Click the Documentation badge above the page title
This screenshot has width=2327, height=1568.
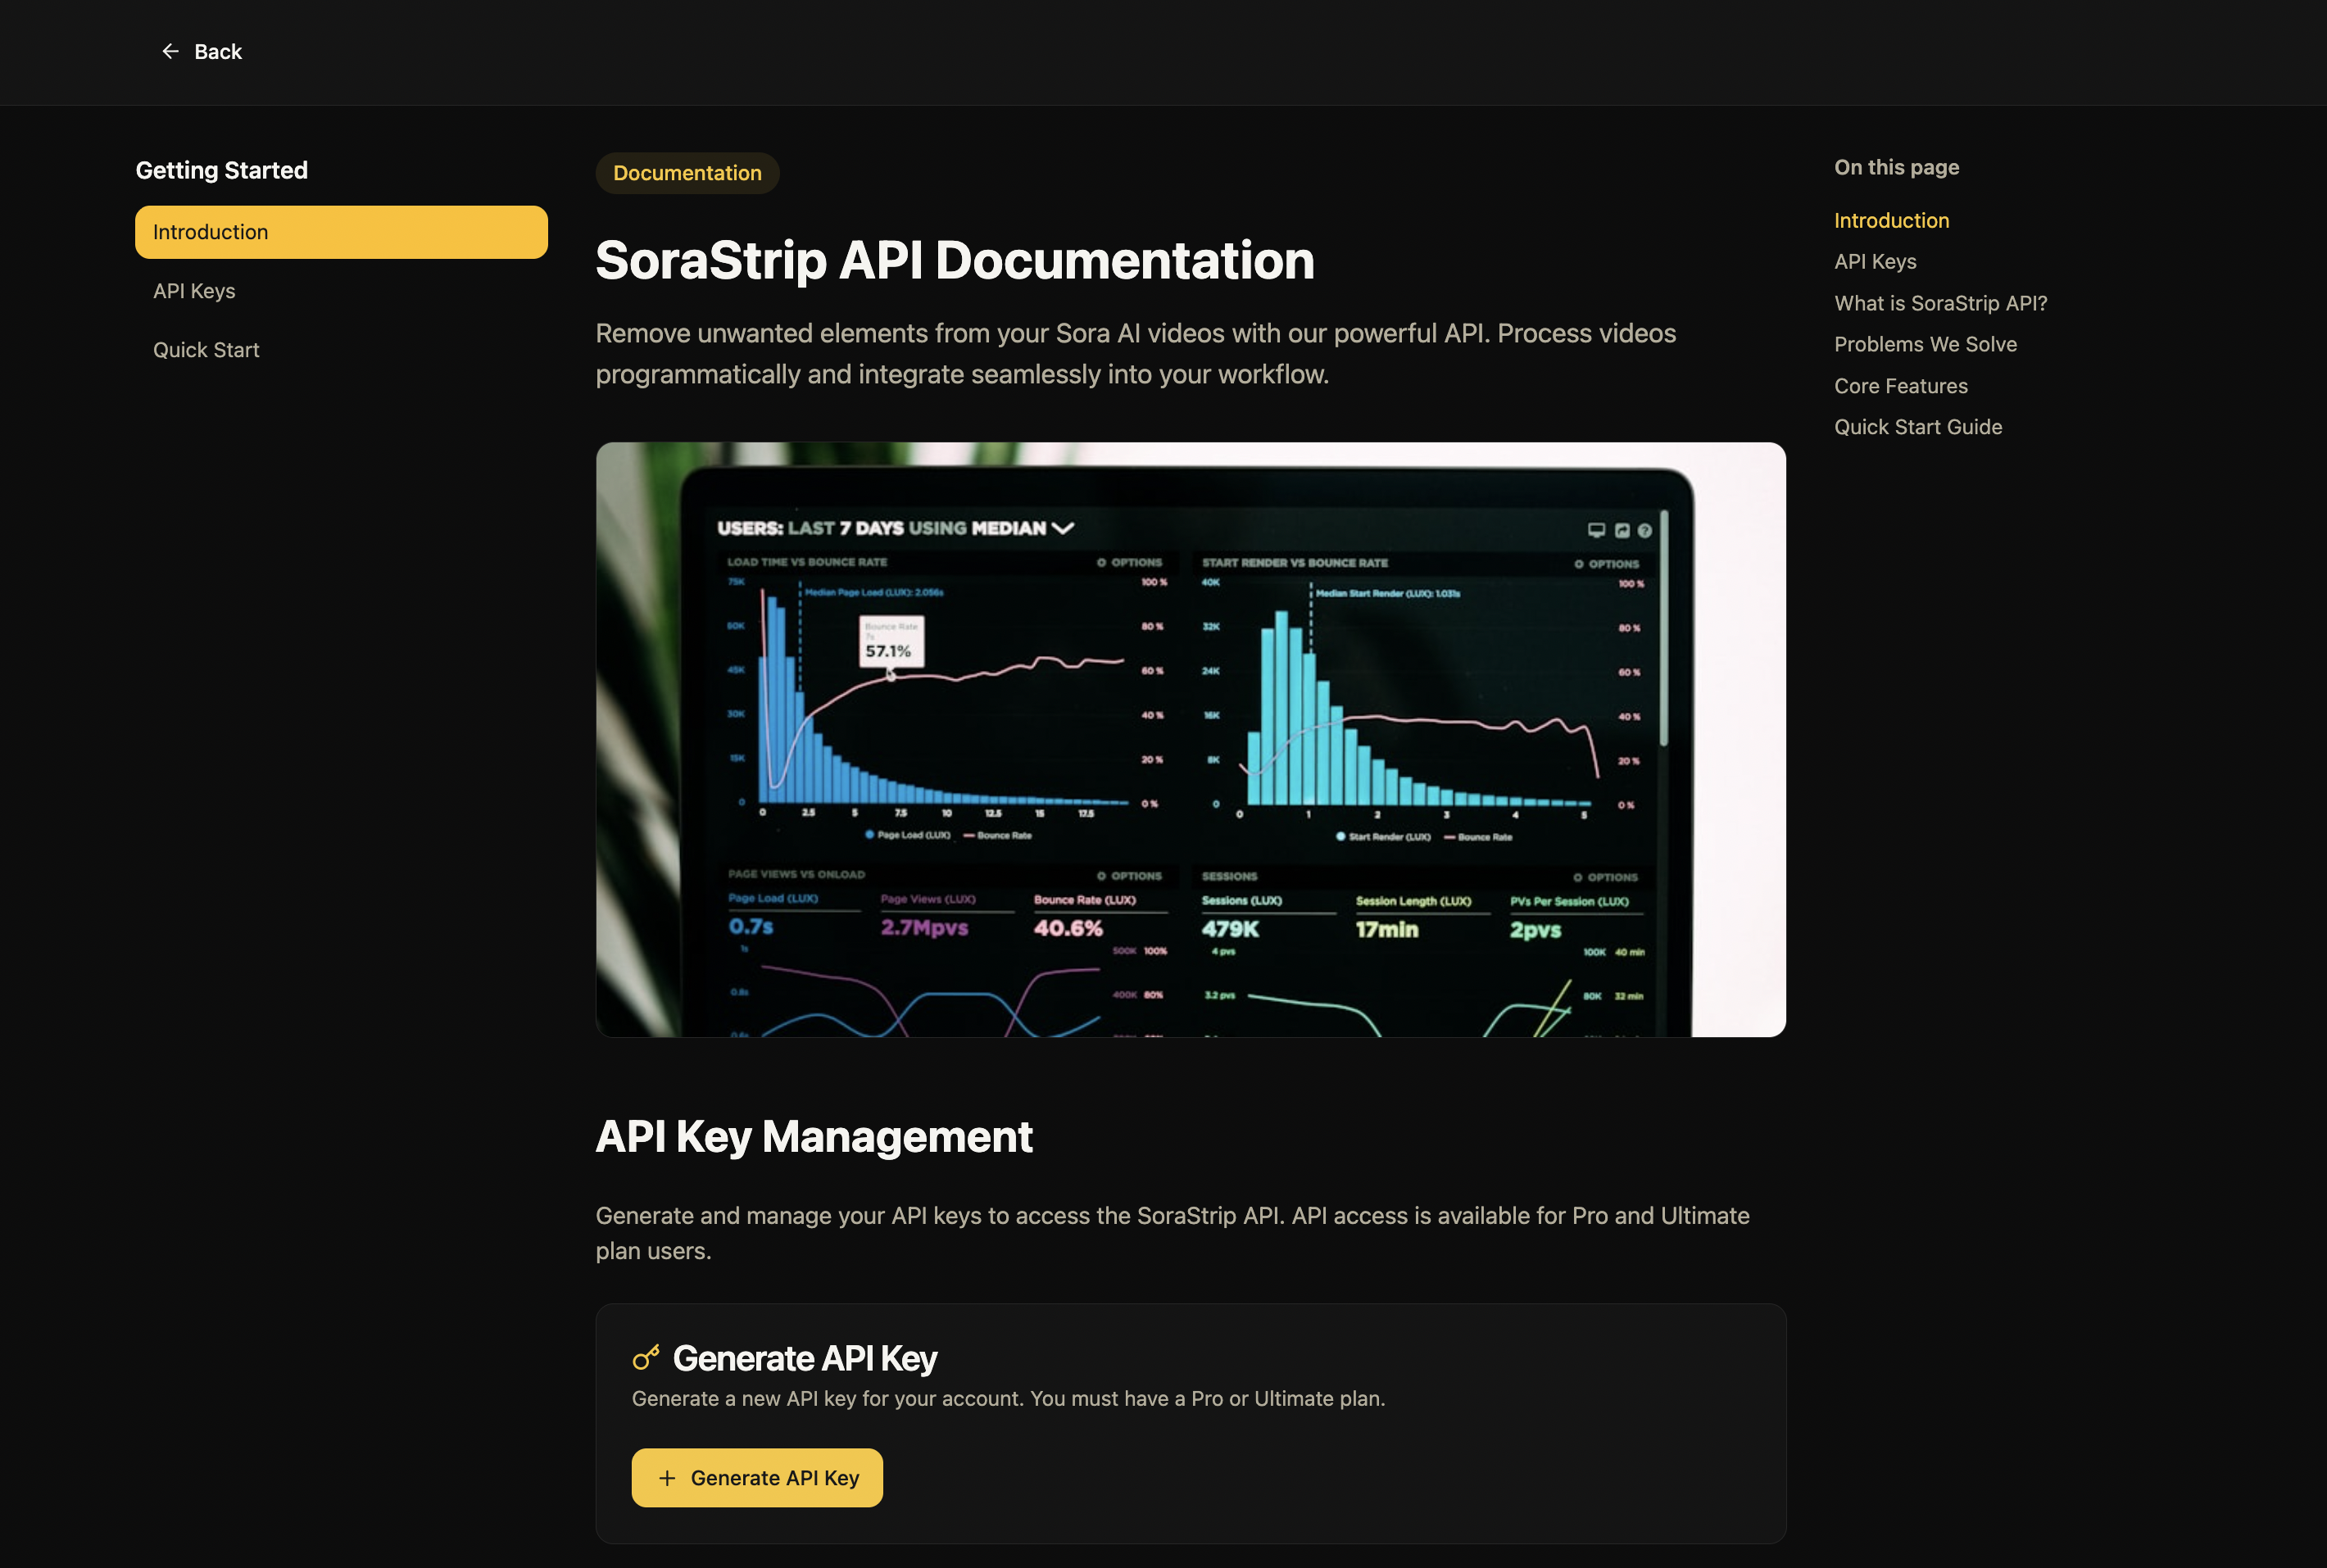(x=687, y=172)
